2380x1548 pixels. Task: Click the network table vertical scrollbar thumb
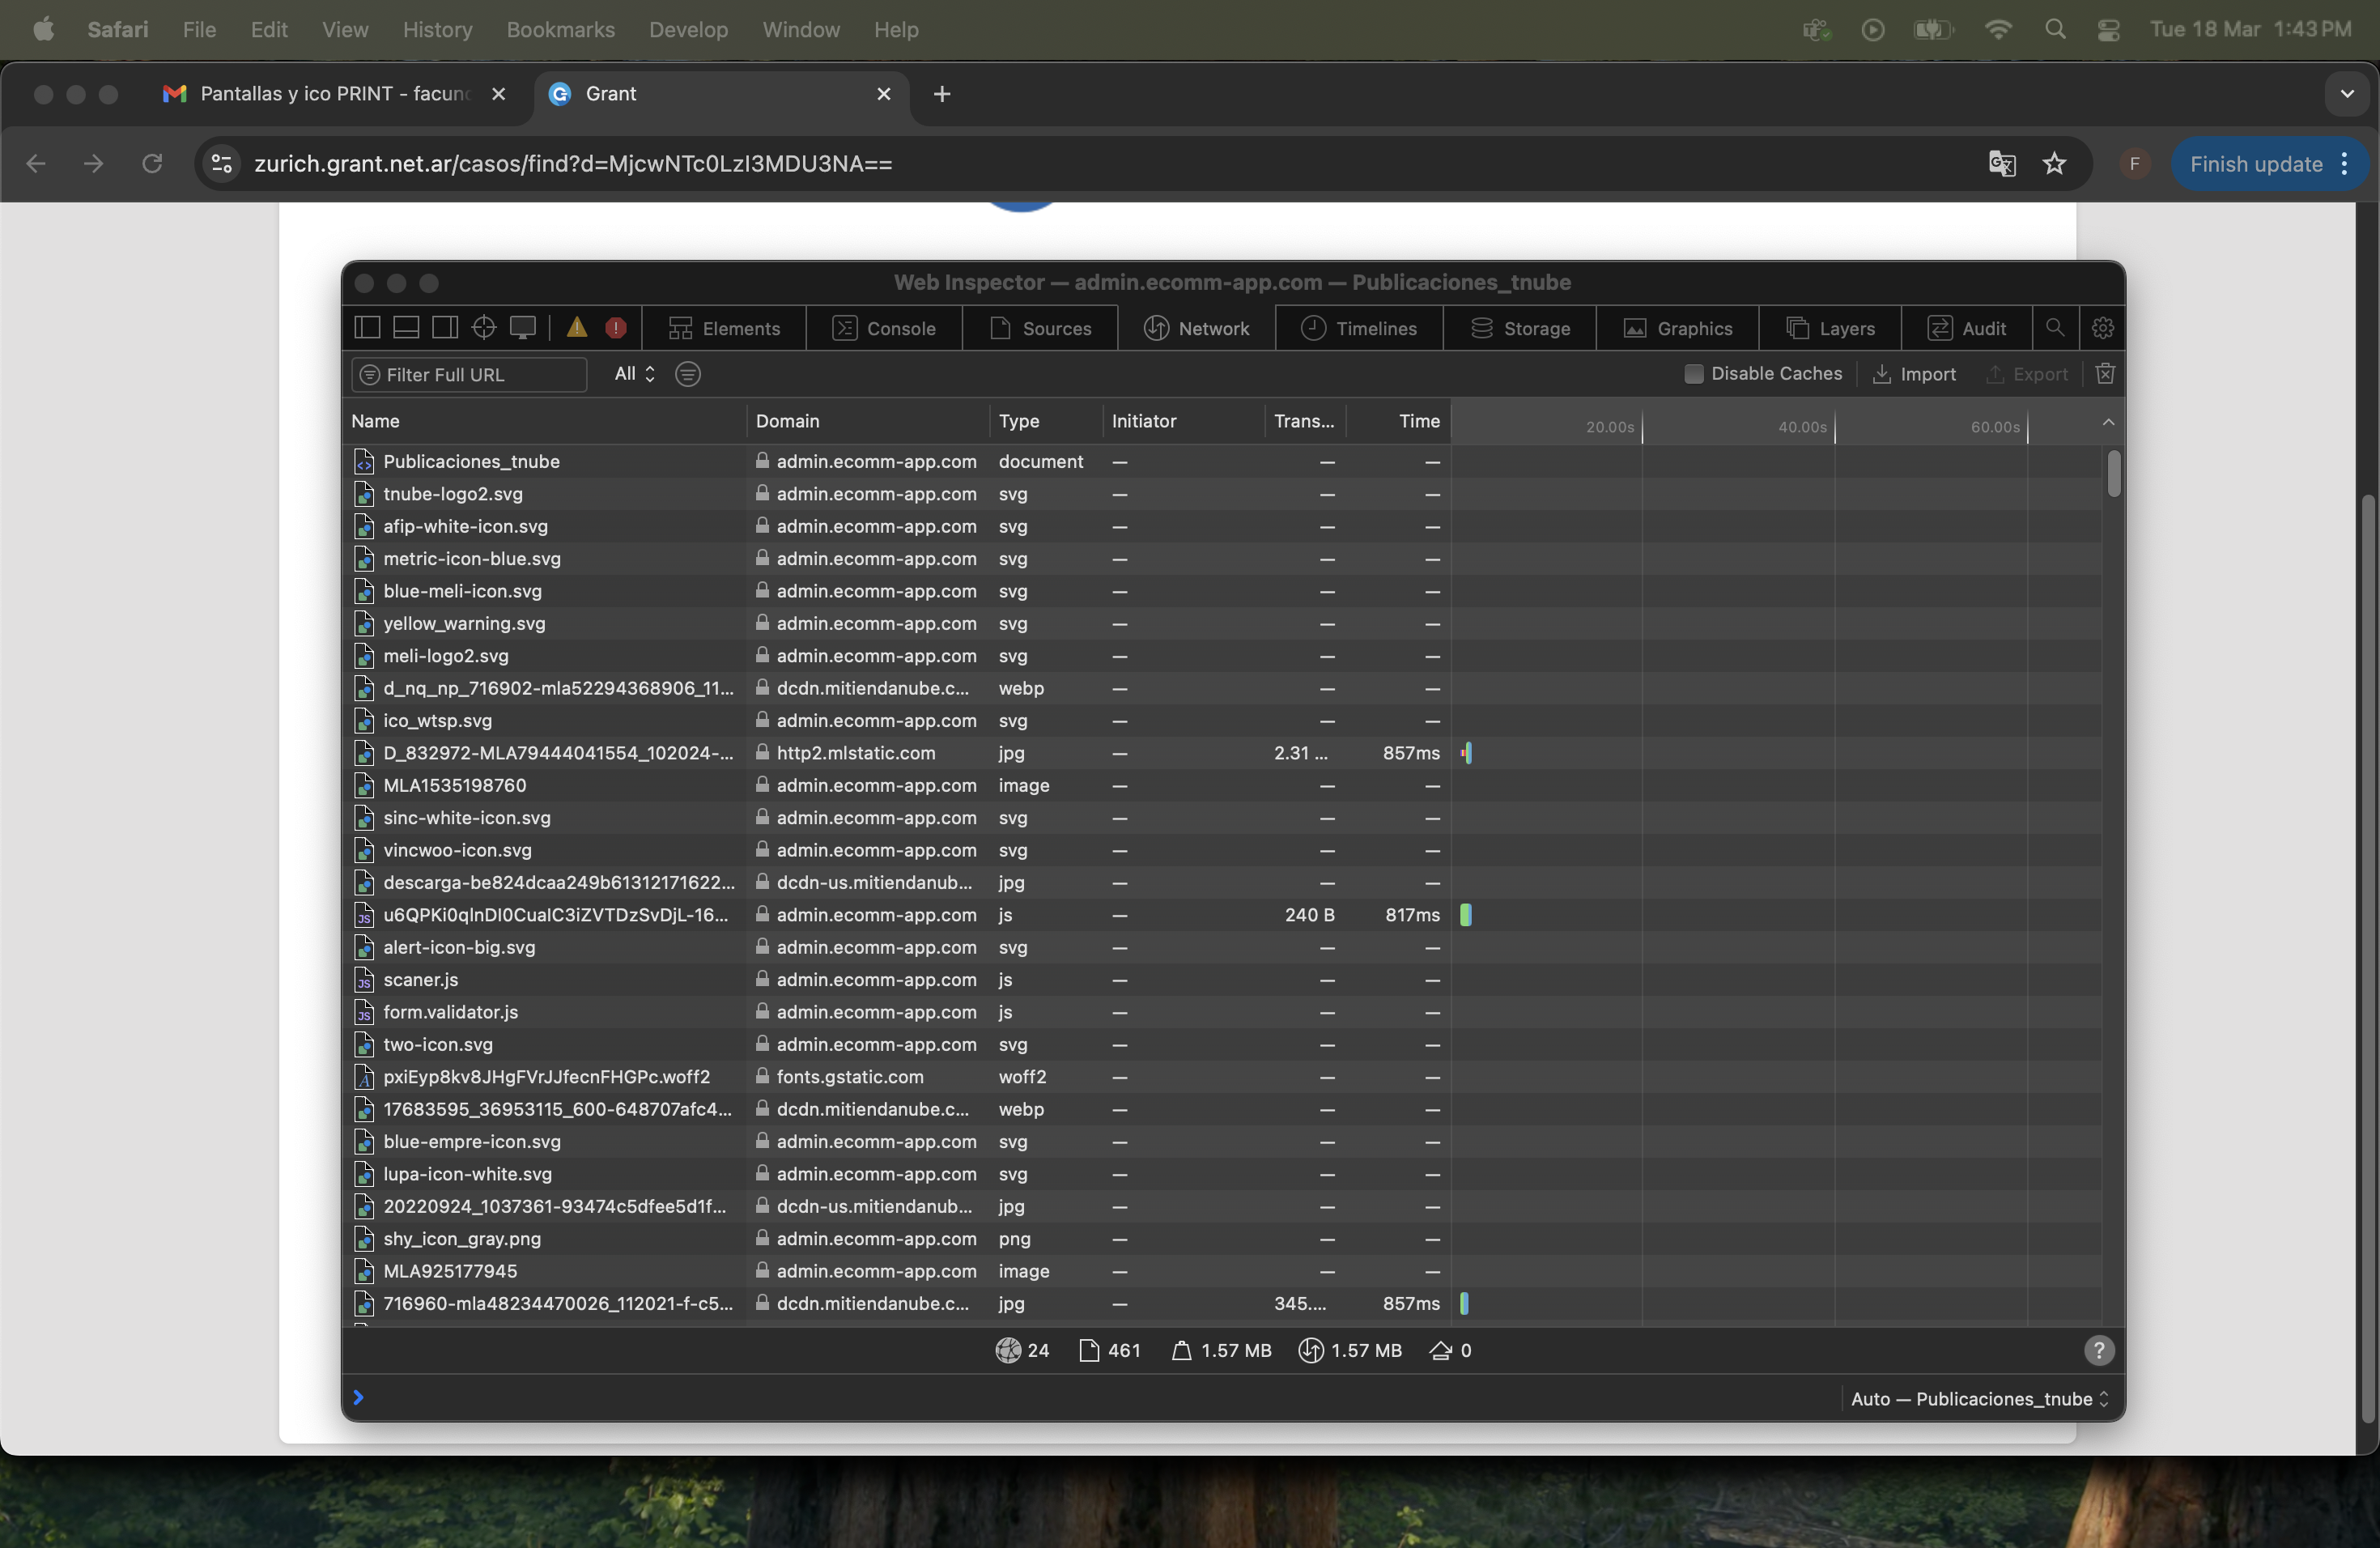[x=2113, y=473]
